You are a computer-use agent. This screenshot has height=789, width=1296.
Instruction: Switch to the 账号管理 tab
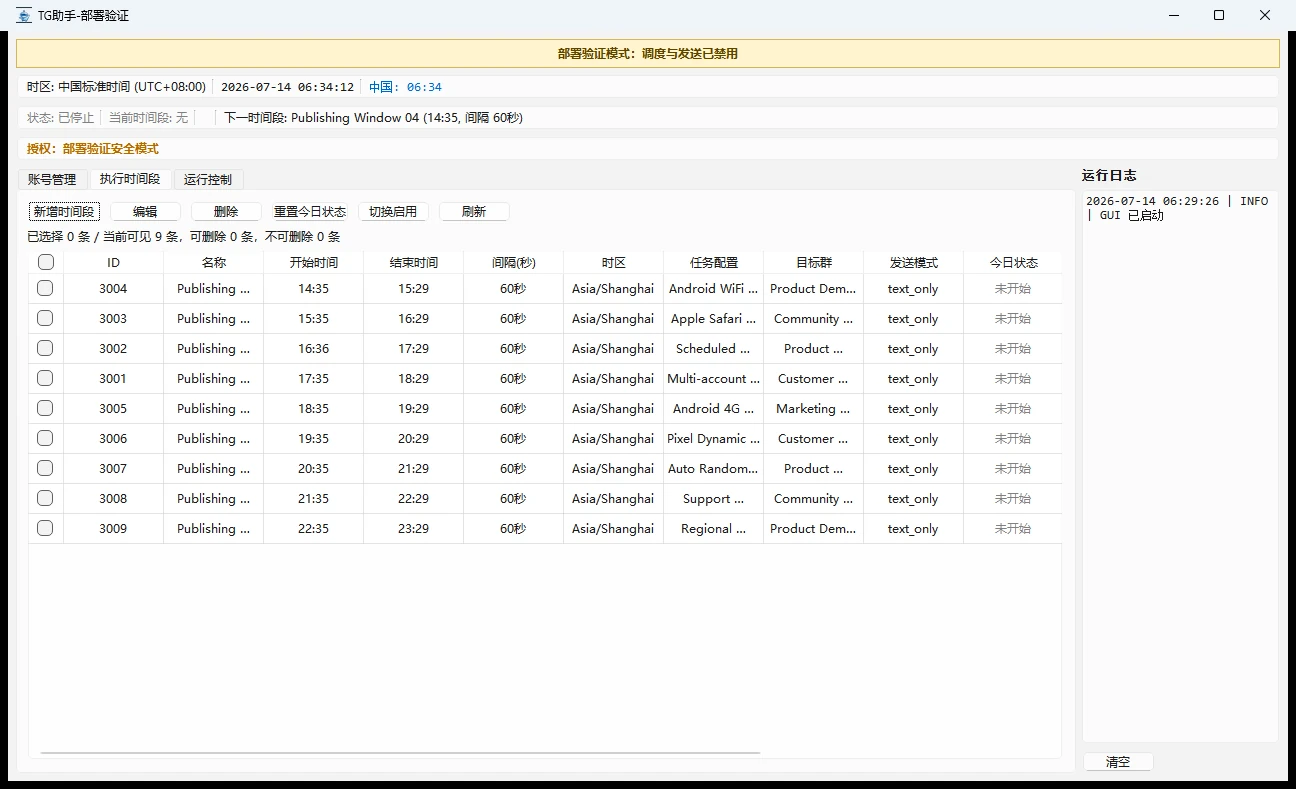click(52, 180)
